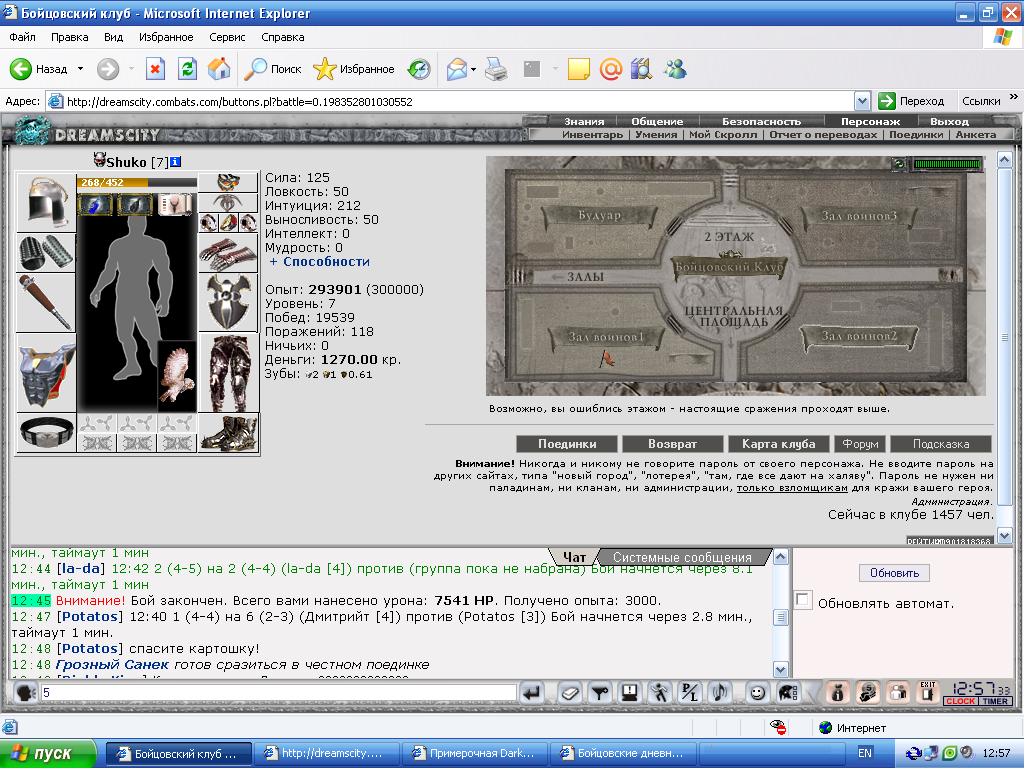Open the Back button history dropdown arrow
1026x769 pixels.
80,69
